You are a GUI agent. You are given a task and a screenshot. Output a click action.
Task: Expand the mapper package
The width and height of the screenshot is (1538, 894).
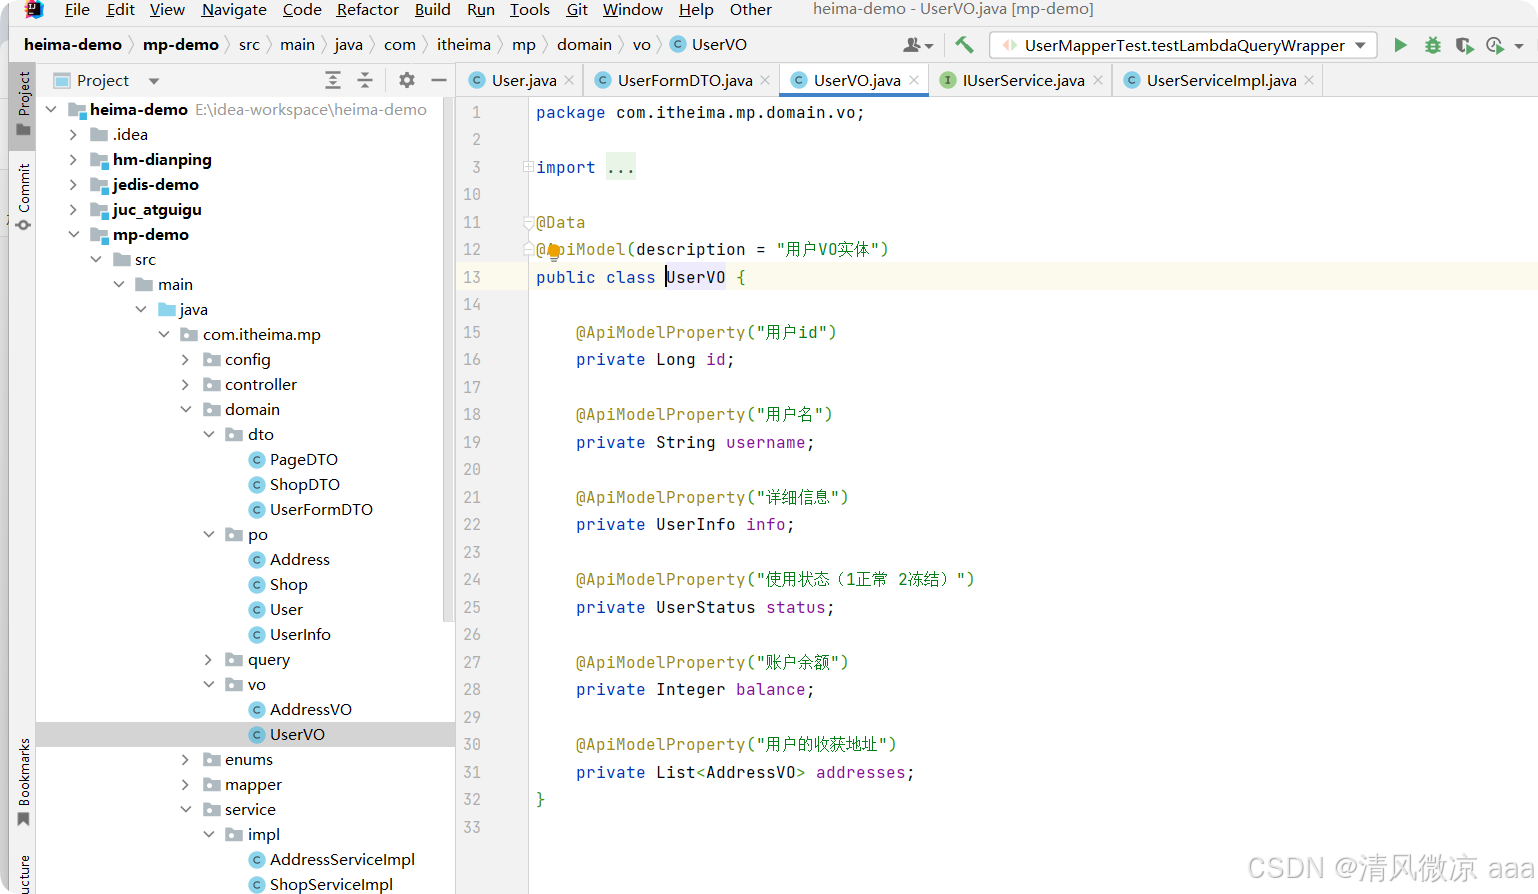pos(185,784)
